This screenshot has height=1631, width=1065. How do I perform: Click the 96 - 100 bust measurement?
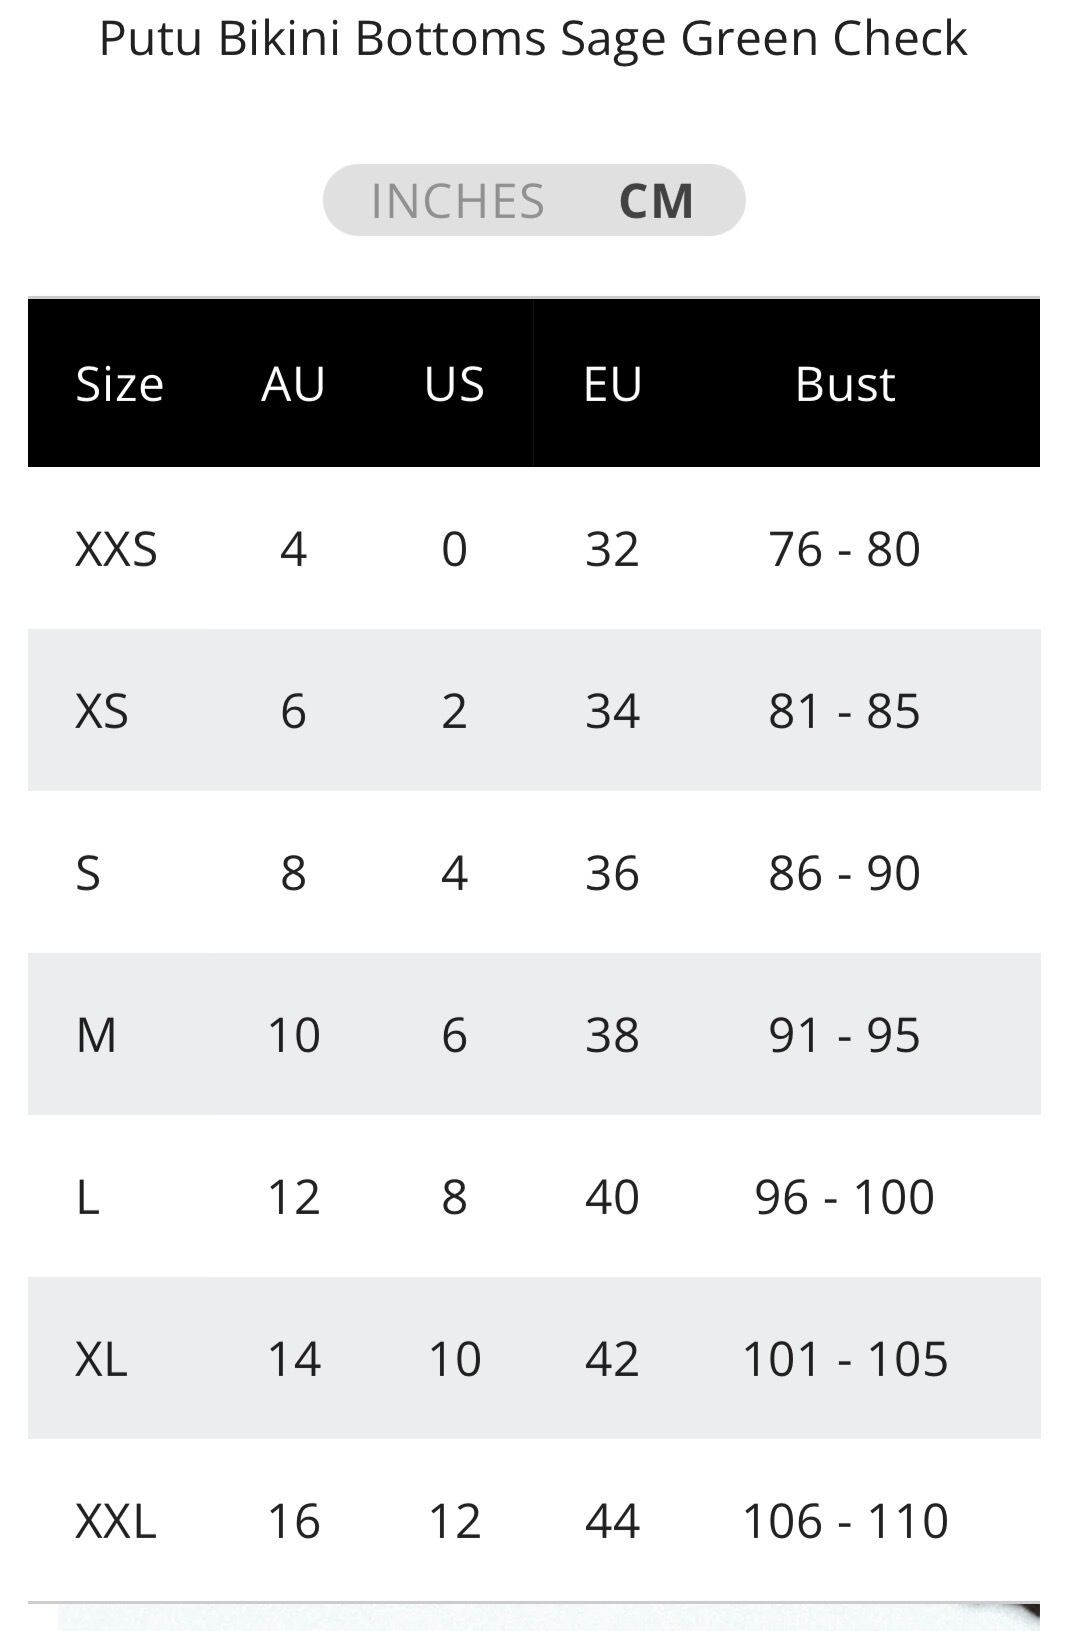tap(845, 1197)
